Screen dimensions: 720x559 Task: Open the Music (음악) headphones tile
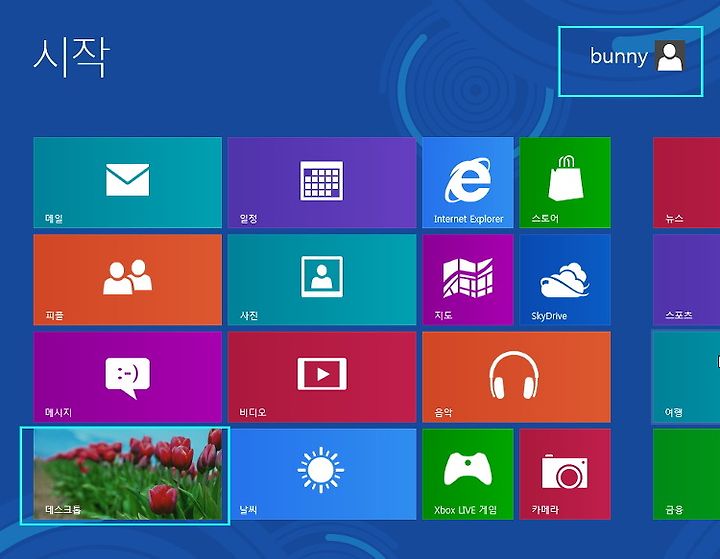(x=517, y=377)
